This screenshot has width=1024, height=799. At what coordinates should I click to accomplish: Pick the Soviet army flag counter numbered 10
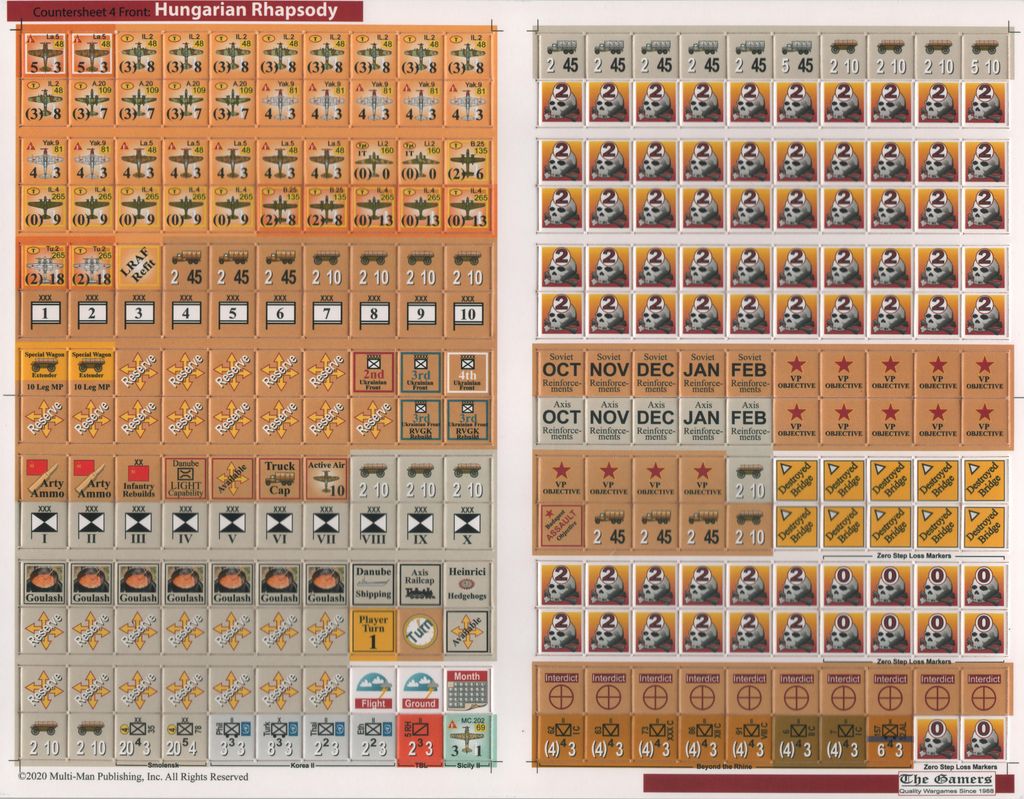(468, 314)
